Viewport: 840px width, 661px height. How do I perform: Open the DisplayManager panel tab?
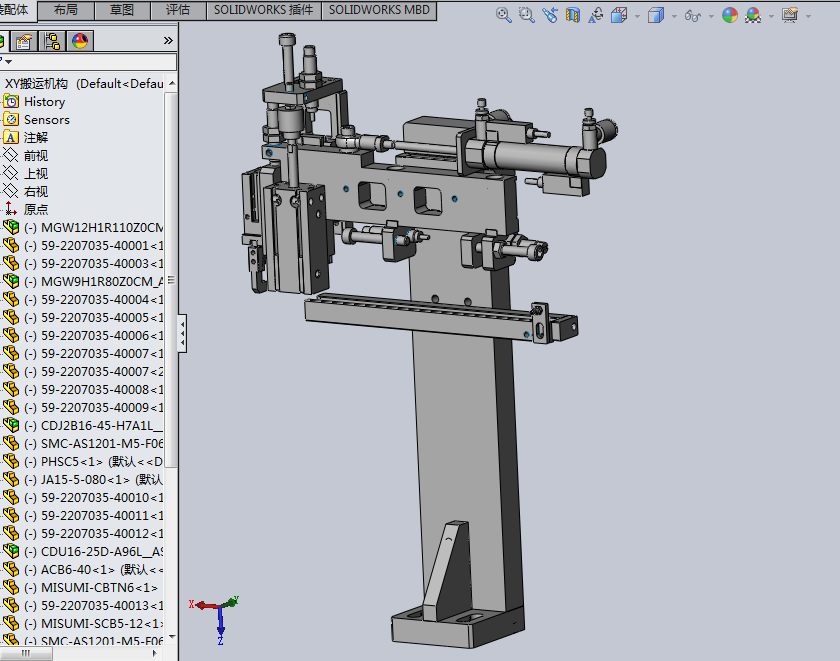click(79, 41)
